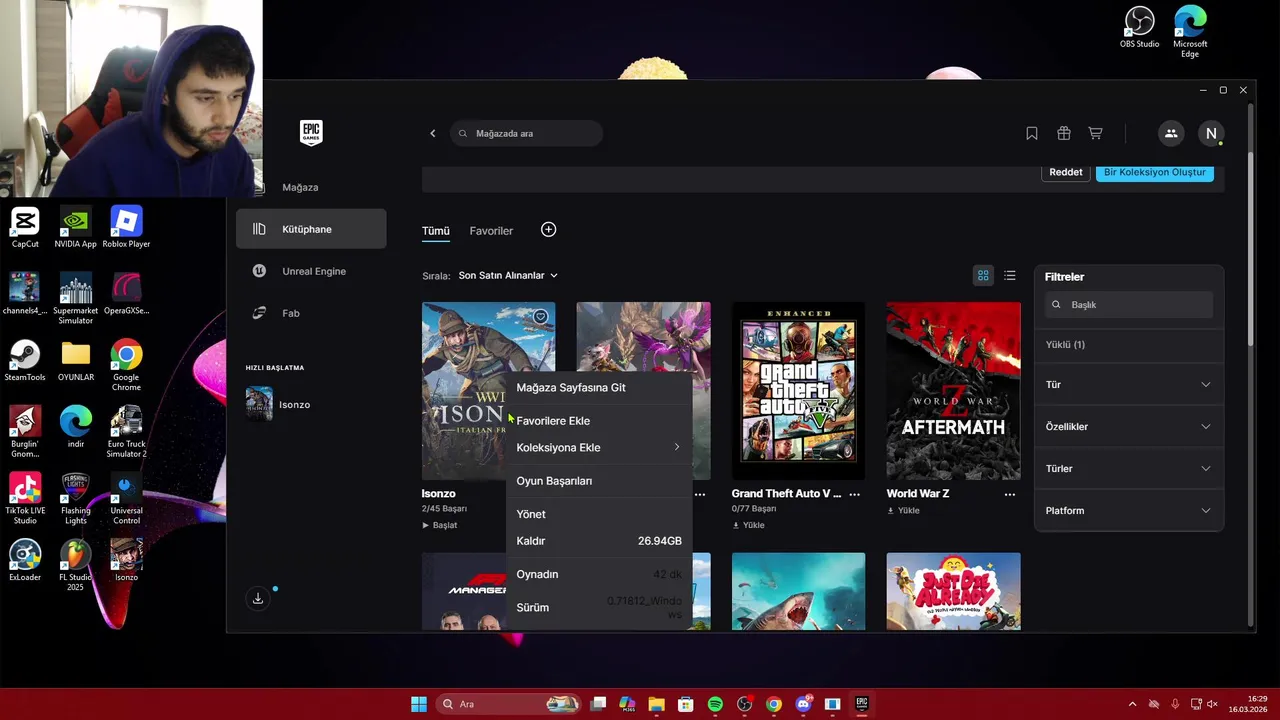This screenshot has width=1280, height=720.
Task: Switch library to grid view
Action: point(983,275)
